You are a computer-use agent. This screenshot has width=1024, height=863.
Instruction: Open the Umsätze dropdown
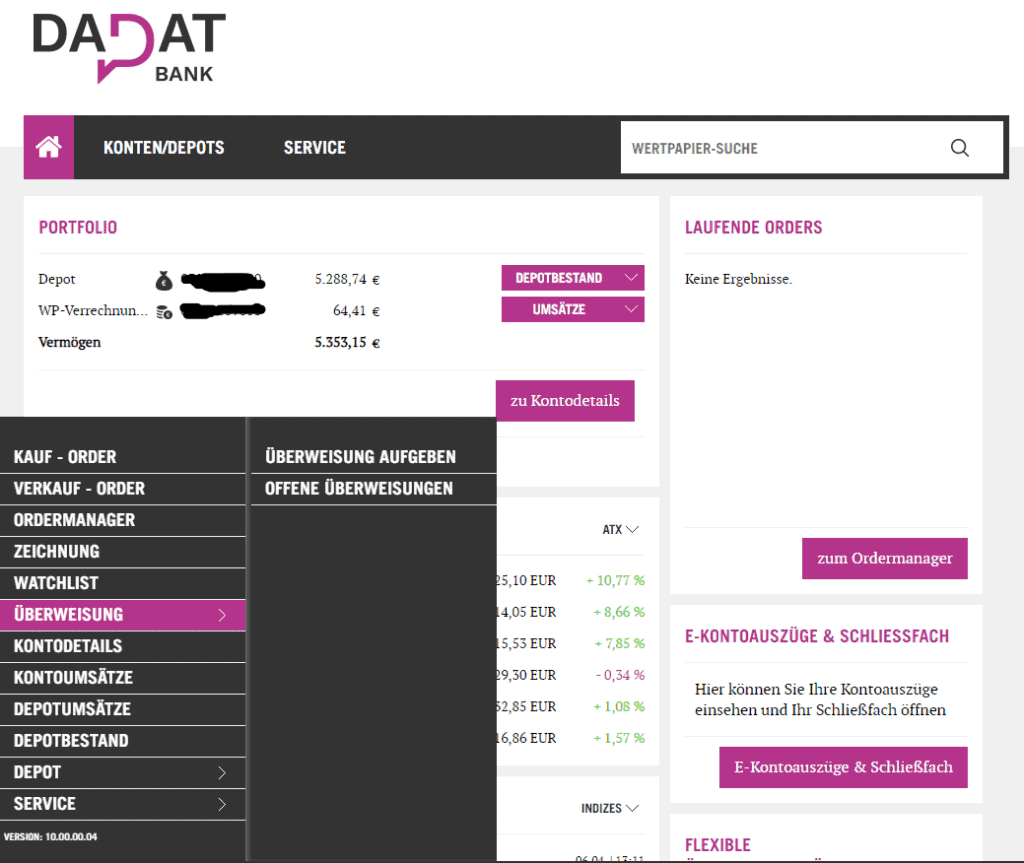(572, 310)
